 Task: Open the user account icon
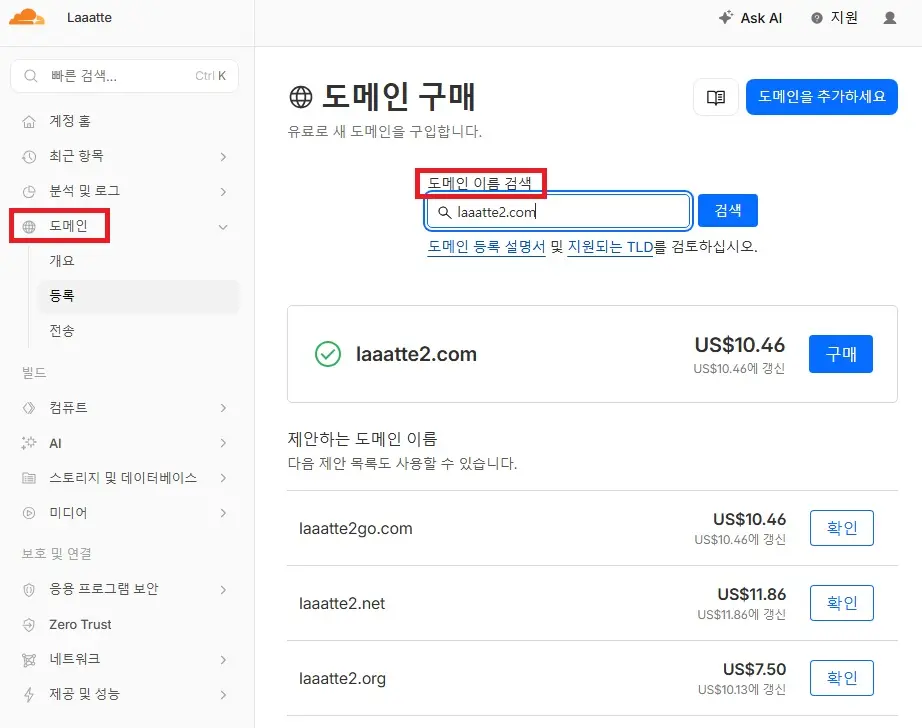click(893, 17)
